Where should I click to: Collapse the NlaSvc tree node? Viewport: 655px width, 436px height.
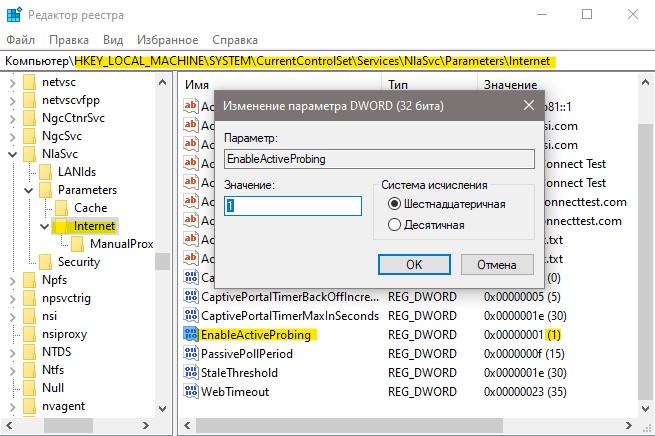13,155
